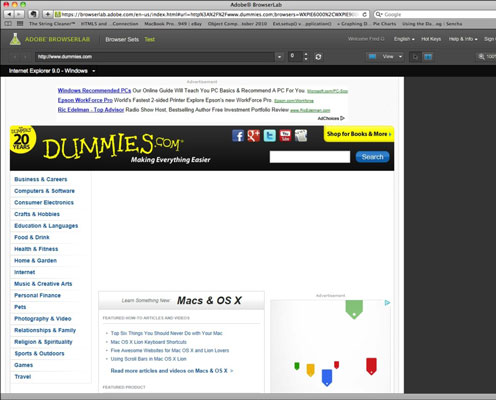Open the Dummies Google Plus icon
496x400 pixels.
254,136
